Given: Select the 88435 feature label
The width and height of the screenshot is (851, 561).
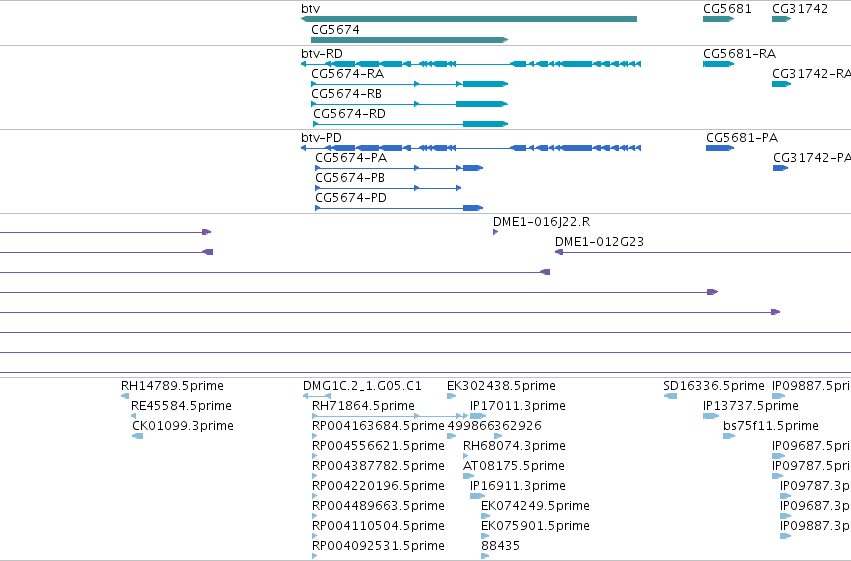Looking at the screenshot, I should coord(500,546).
